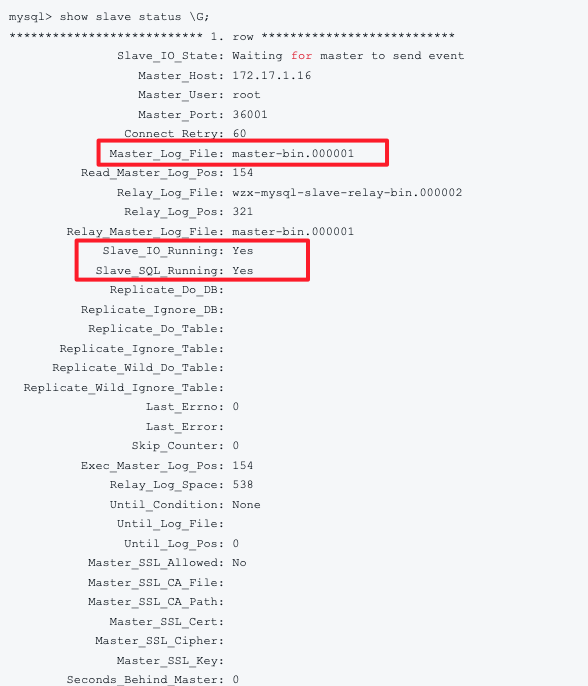Click the highlighted Master_Log_File label
Screen dimensions: 588x686
click(166, 154)
